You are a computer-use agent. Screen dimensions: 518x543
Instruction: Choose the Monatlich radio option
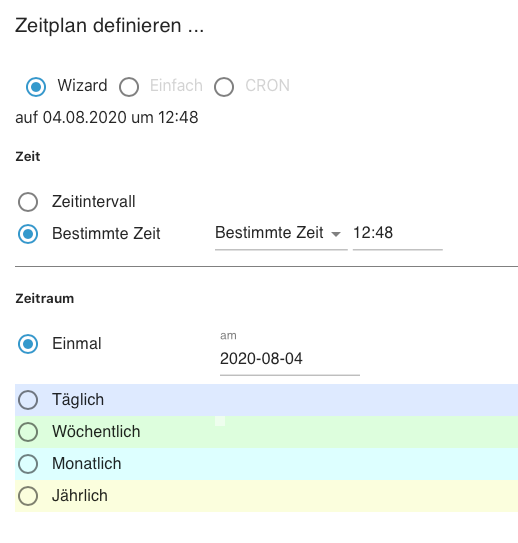[28, 464]
